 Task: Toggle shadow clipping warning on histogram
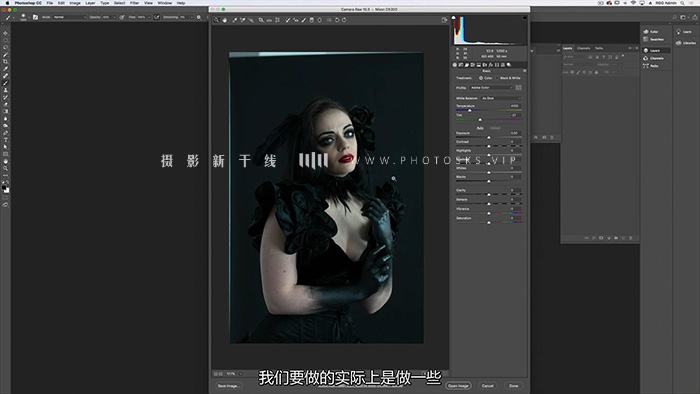click(x=454, y=17)
